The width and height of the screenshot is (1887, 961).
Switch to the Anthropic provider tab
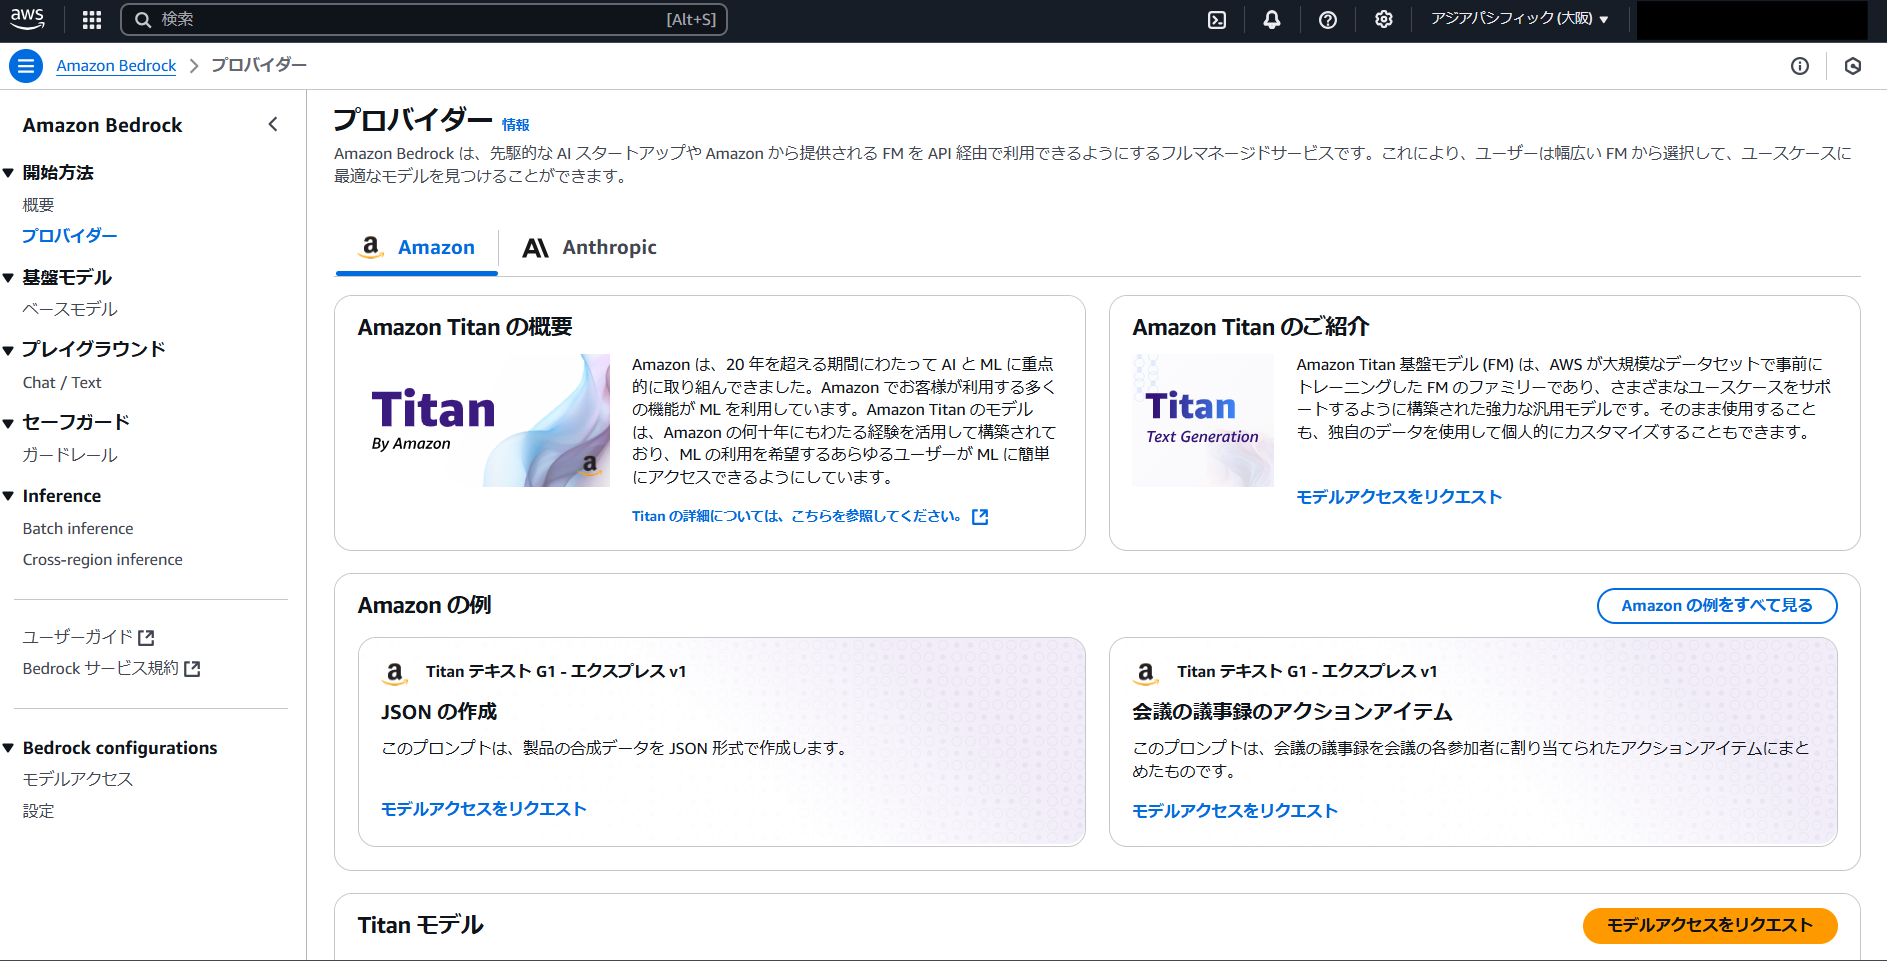[x=590, y=247]
